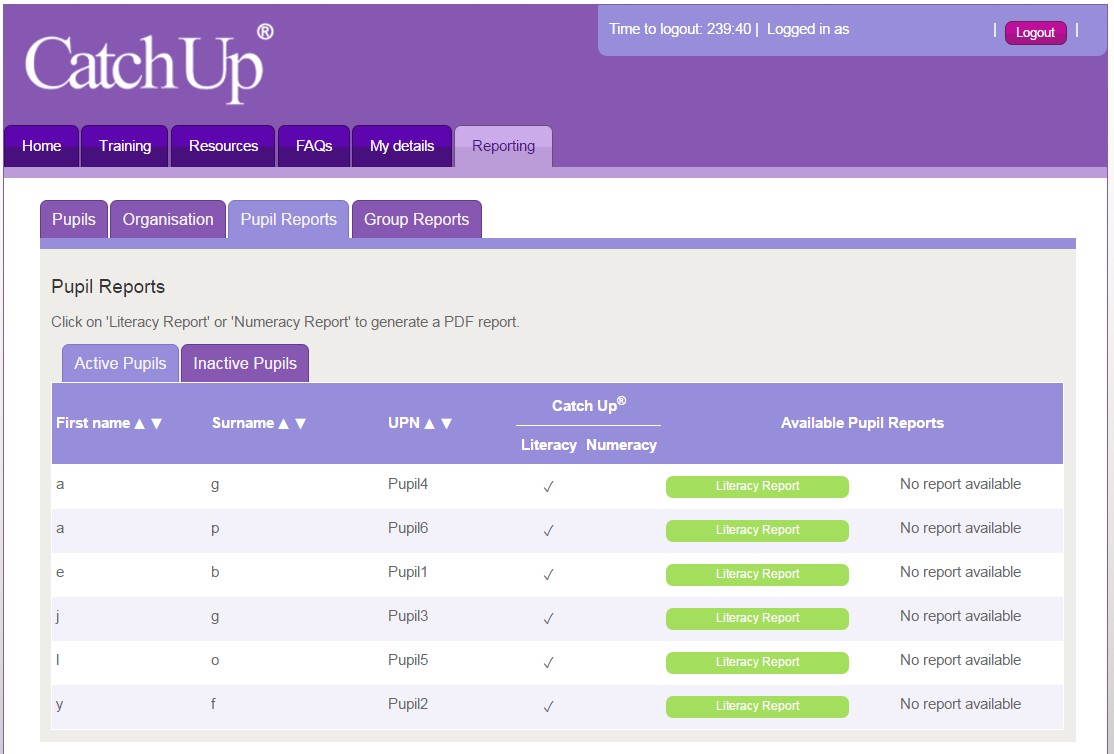Click first name 'y' in Pupil2 row

(x=60, y=705)
